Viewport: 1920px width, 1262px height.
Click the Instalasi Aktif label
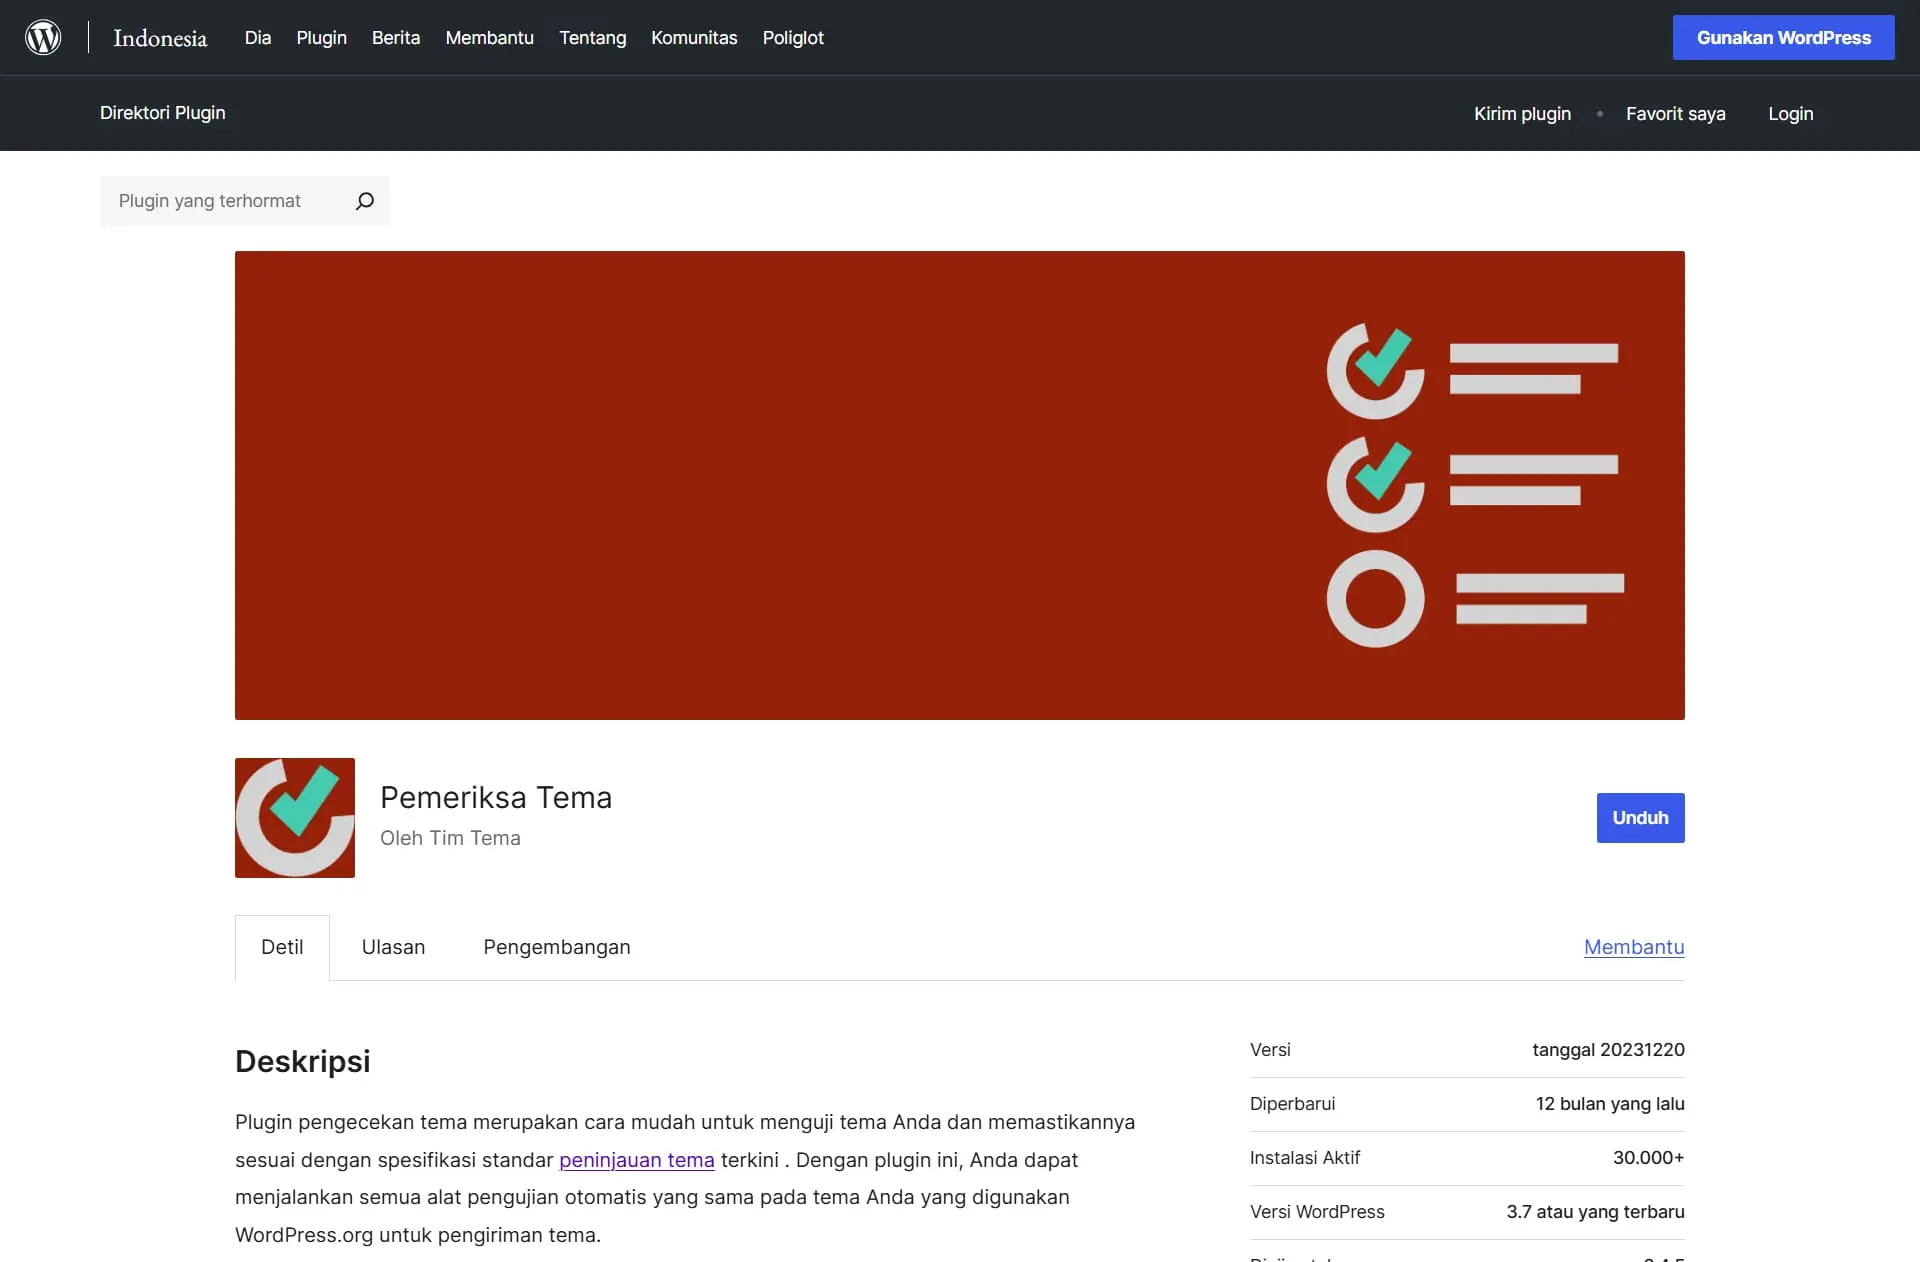pyautogui.click(x=1305, y=1158)
